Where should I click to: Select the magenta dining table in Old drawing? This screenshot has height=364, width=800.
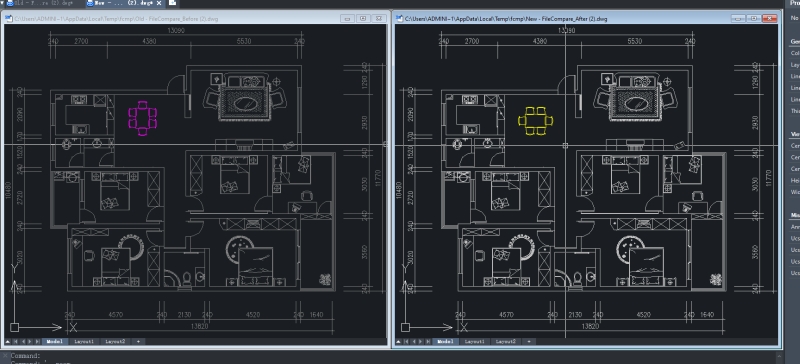[142, 118]
